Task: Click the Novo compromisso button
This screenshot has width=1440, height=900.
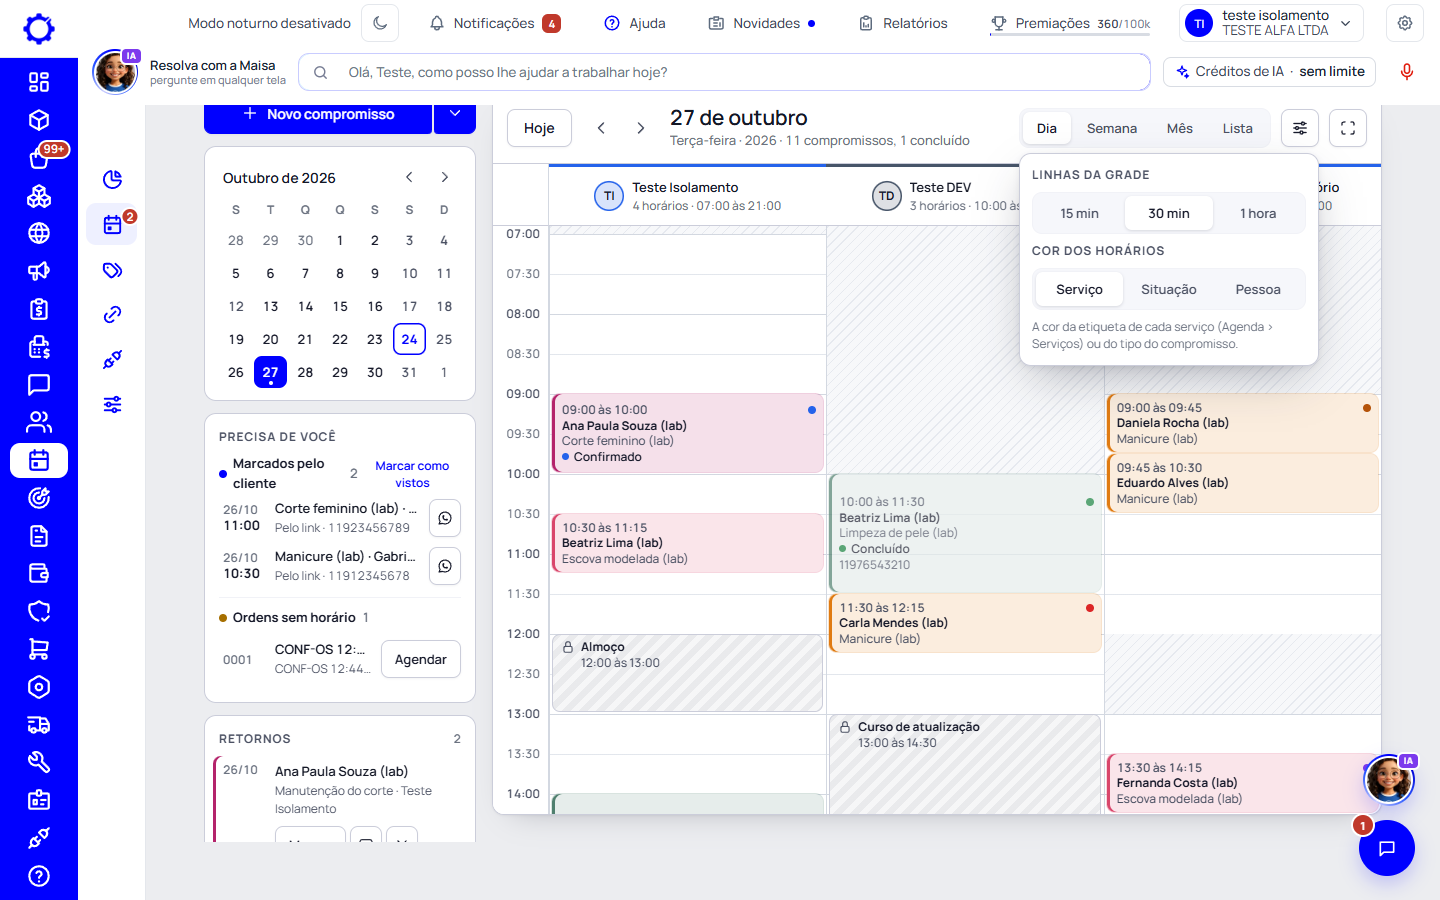Action: pyautogui.click(x=318, y=115)
